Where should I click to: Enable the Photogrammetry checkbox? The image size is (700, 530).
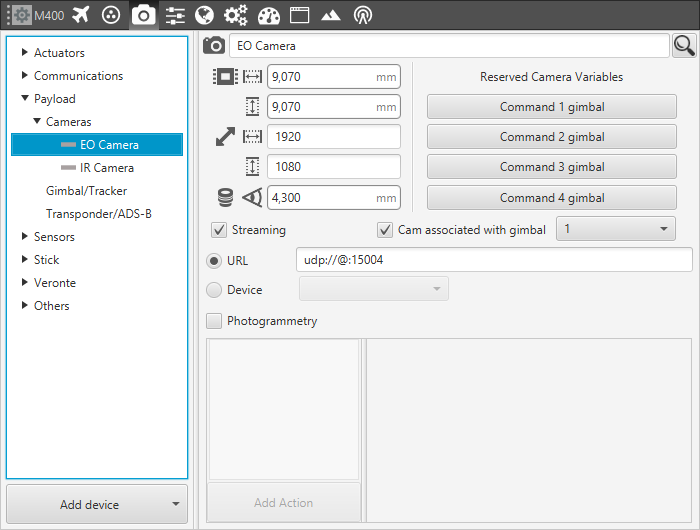(x=214, y=321)
